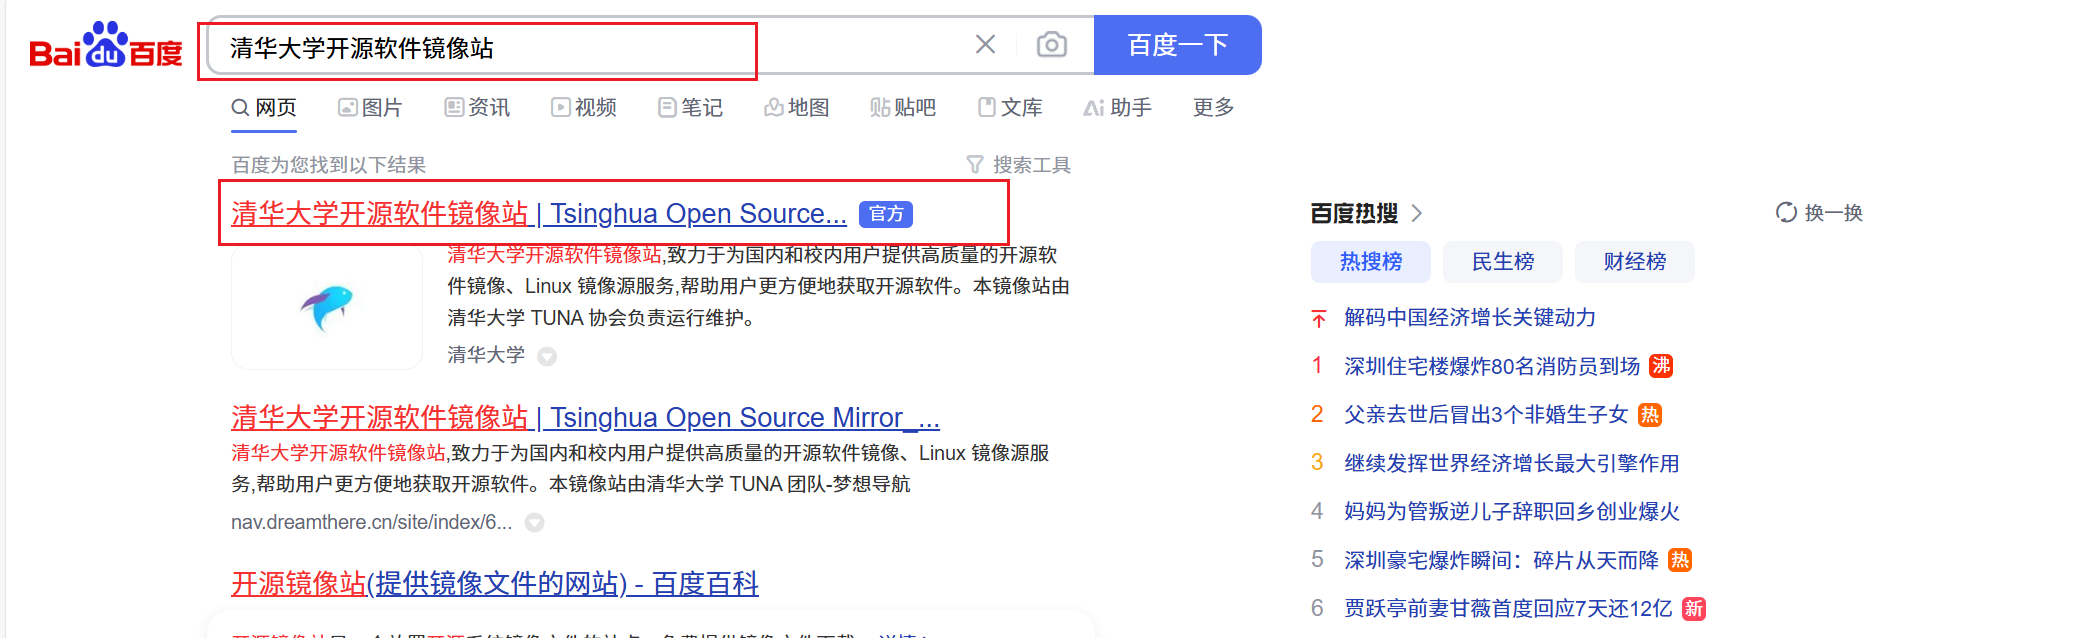Switch to the 民生榜 tab

1503,262
